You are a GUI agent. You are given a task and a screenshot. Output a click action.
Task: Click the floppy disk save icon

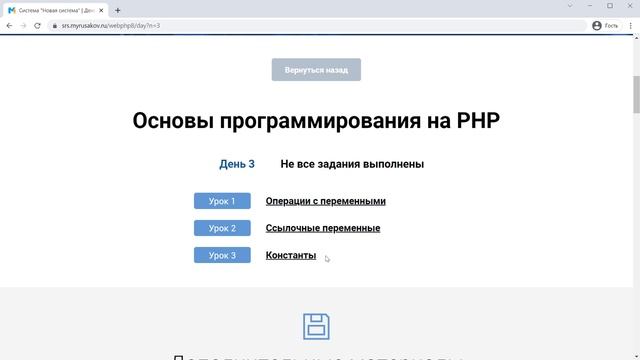pos(316,327)
